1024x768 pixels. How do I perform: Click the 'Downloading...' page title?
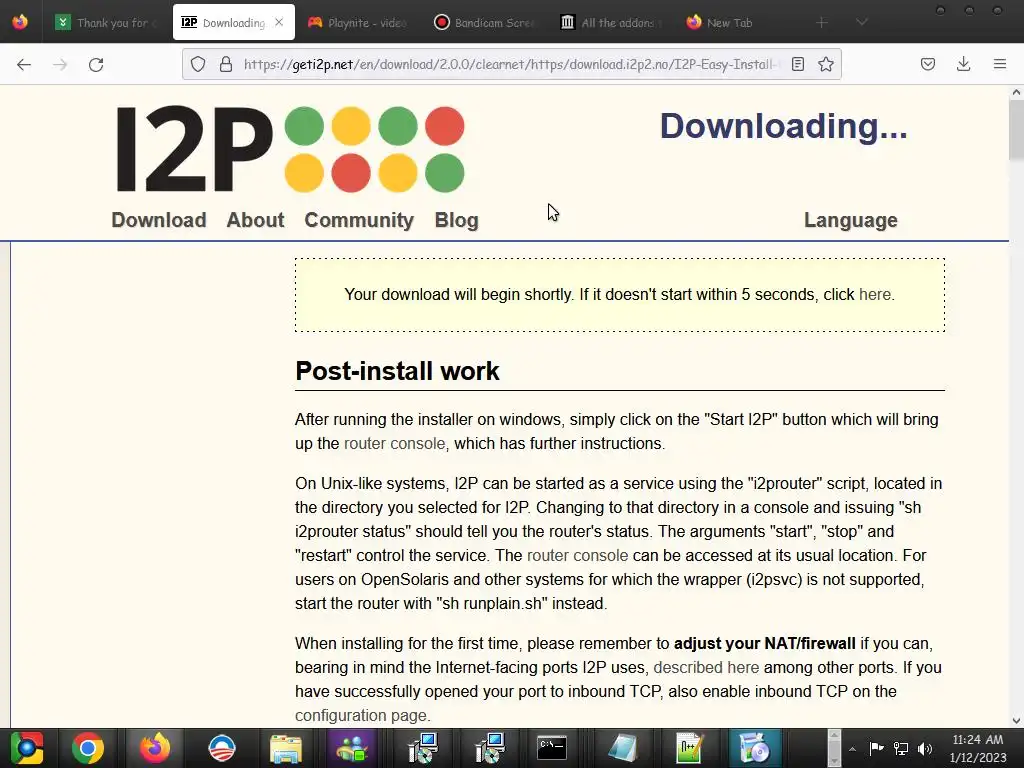click(783, 126)
